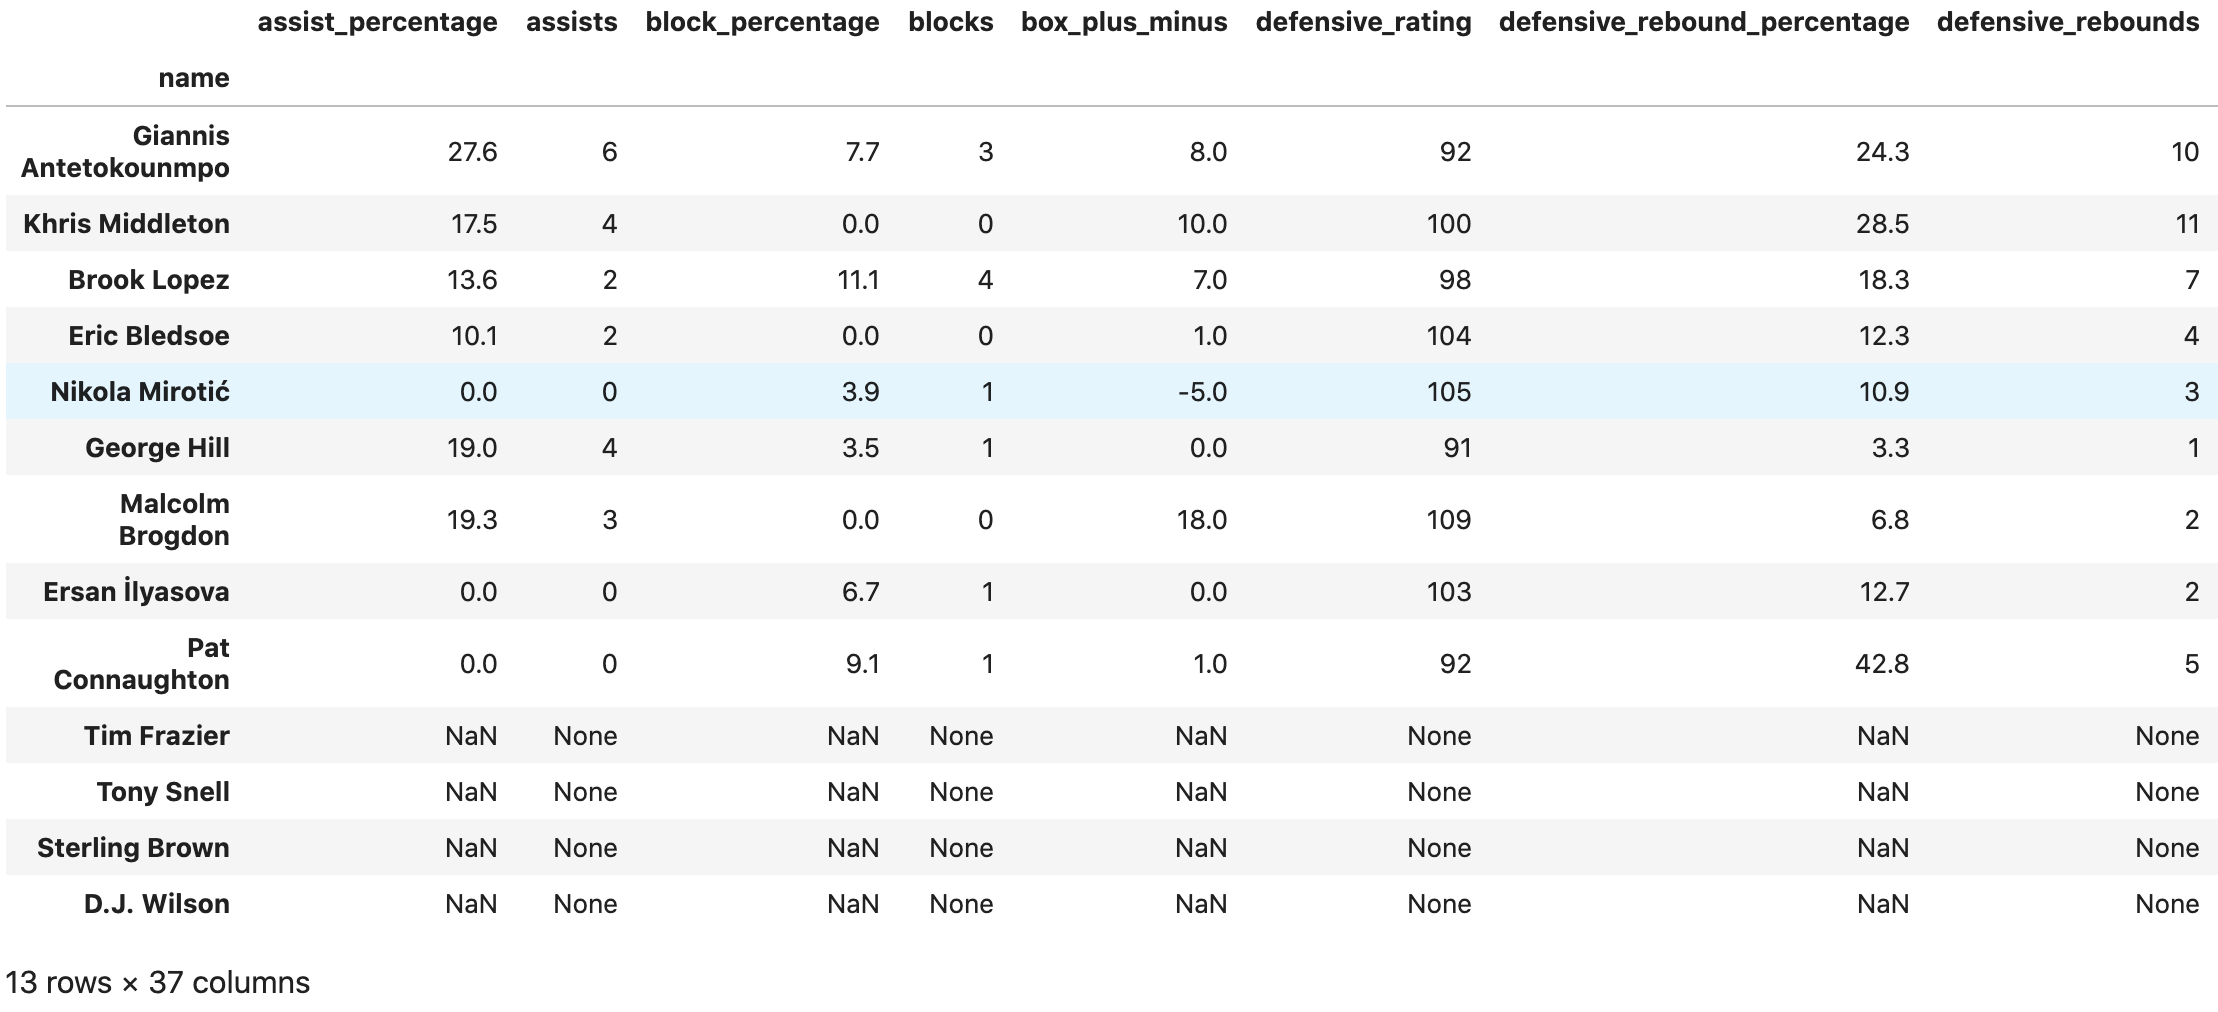Screen dimensions: 2218x1012
Task: Click the Sterling Brown row label
Action: 134,848
